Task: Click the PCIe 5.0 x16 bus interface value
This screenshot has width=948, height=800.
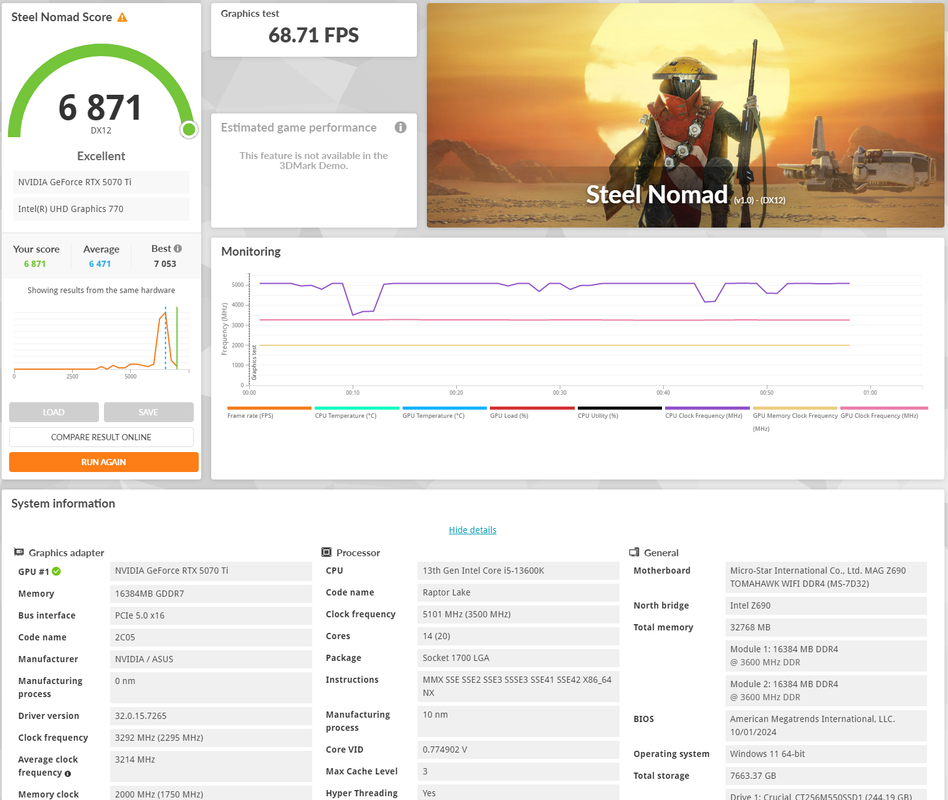Action: pyautogui.click(x=211, y=616)
